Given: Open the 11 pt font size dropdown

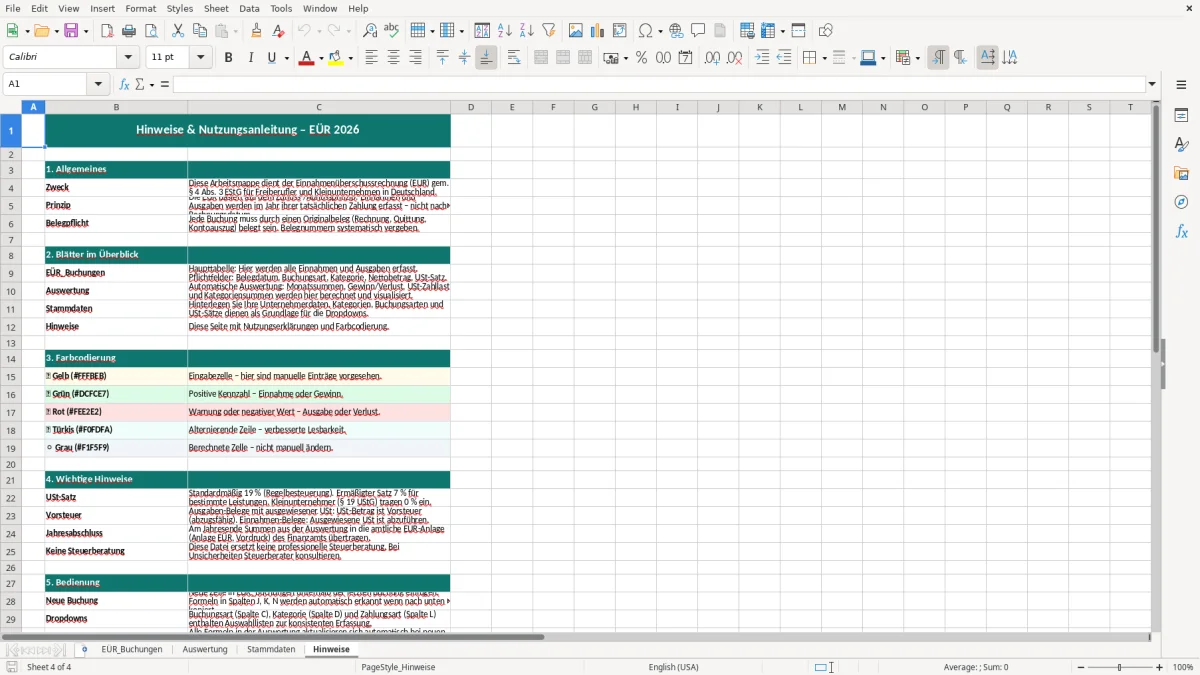Looking at the screenshot, I should [200, 58].
